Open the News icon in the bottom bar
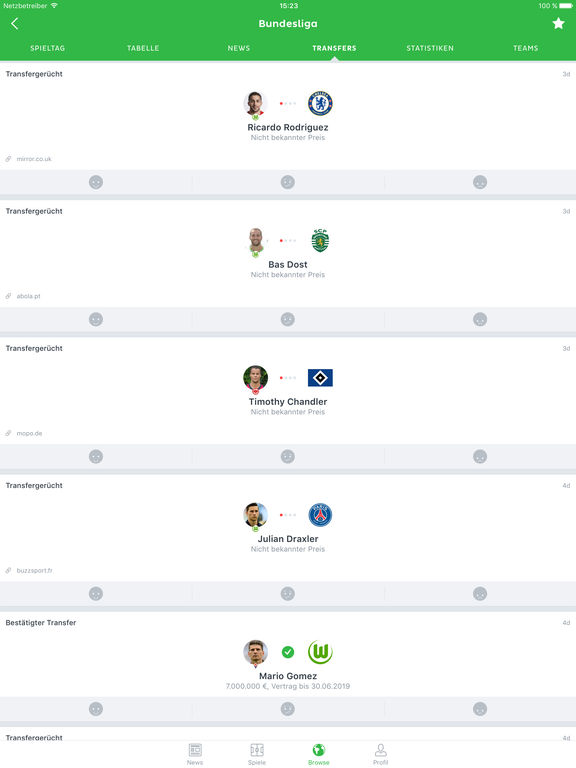The height and width of the screenshot is (768, 576). (195, 754)
